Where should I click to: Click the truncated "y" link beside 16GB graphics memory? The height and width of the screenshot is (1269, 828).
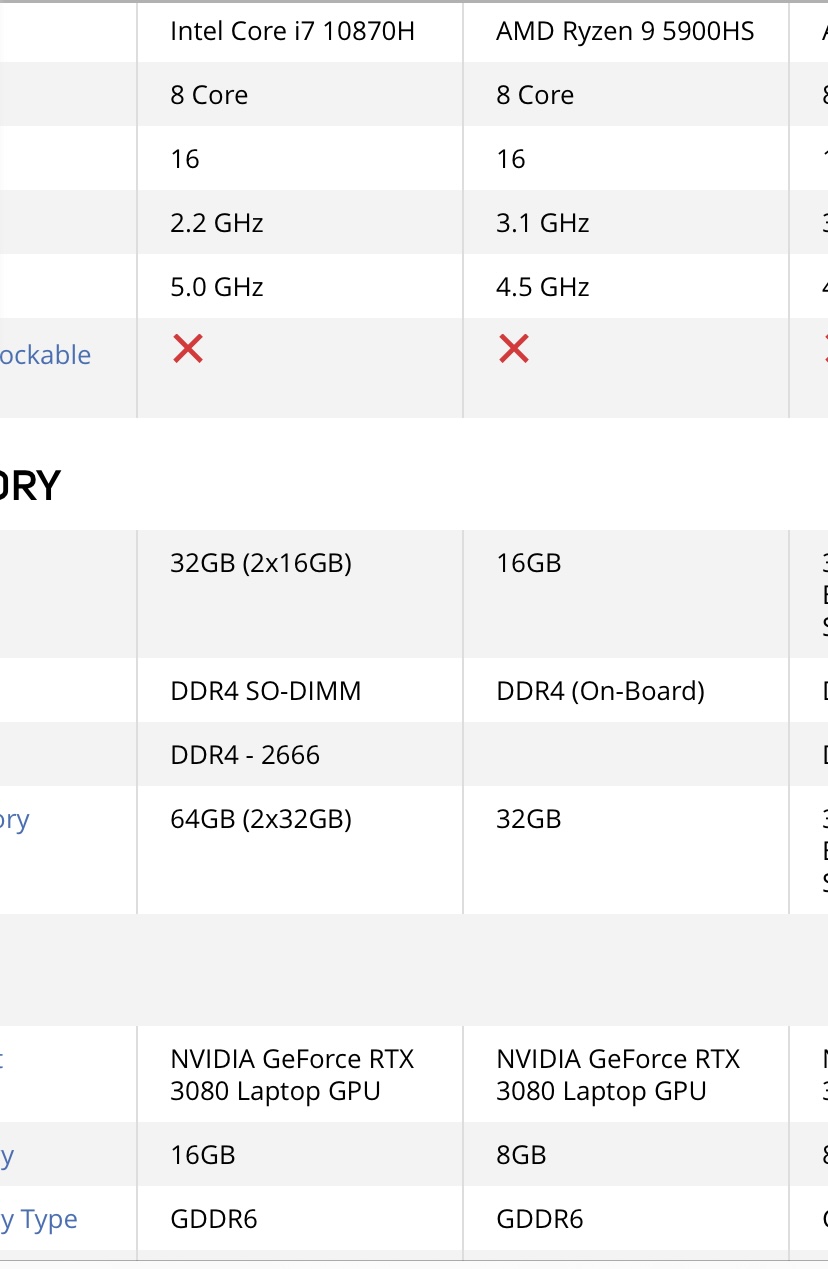pos(7,1157)
